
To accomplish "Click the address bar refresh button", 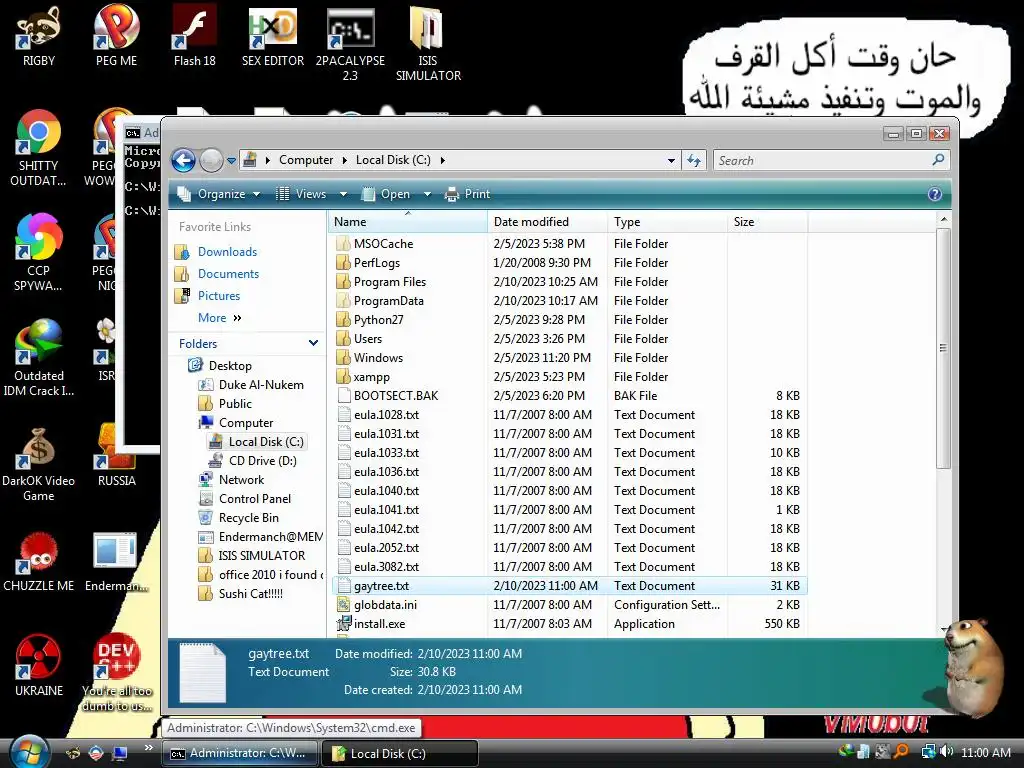I will click(694, 160).
